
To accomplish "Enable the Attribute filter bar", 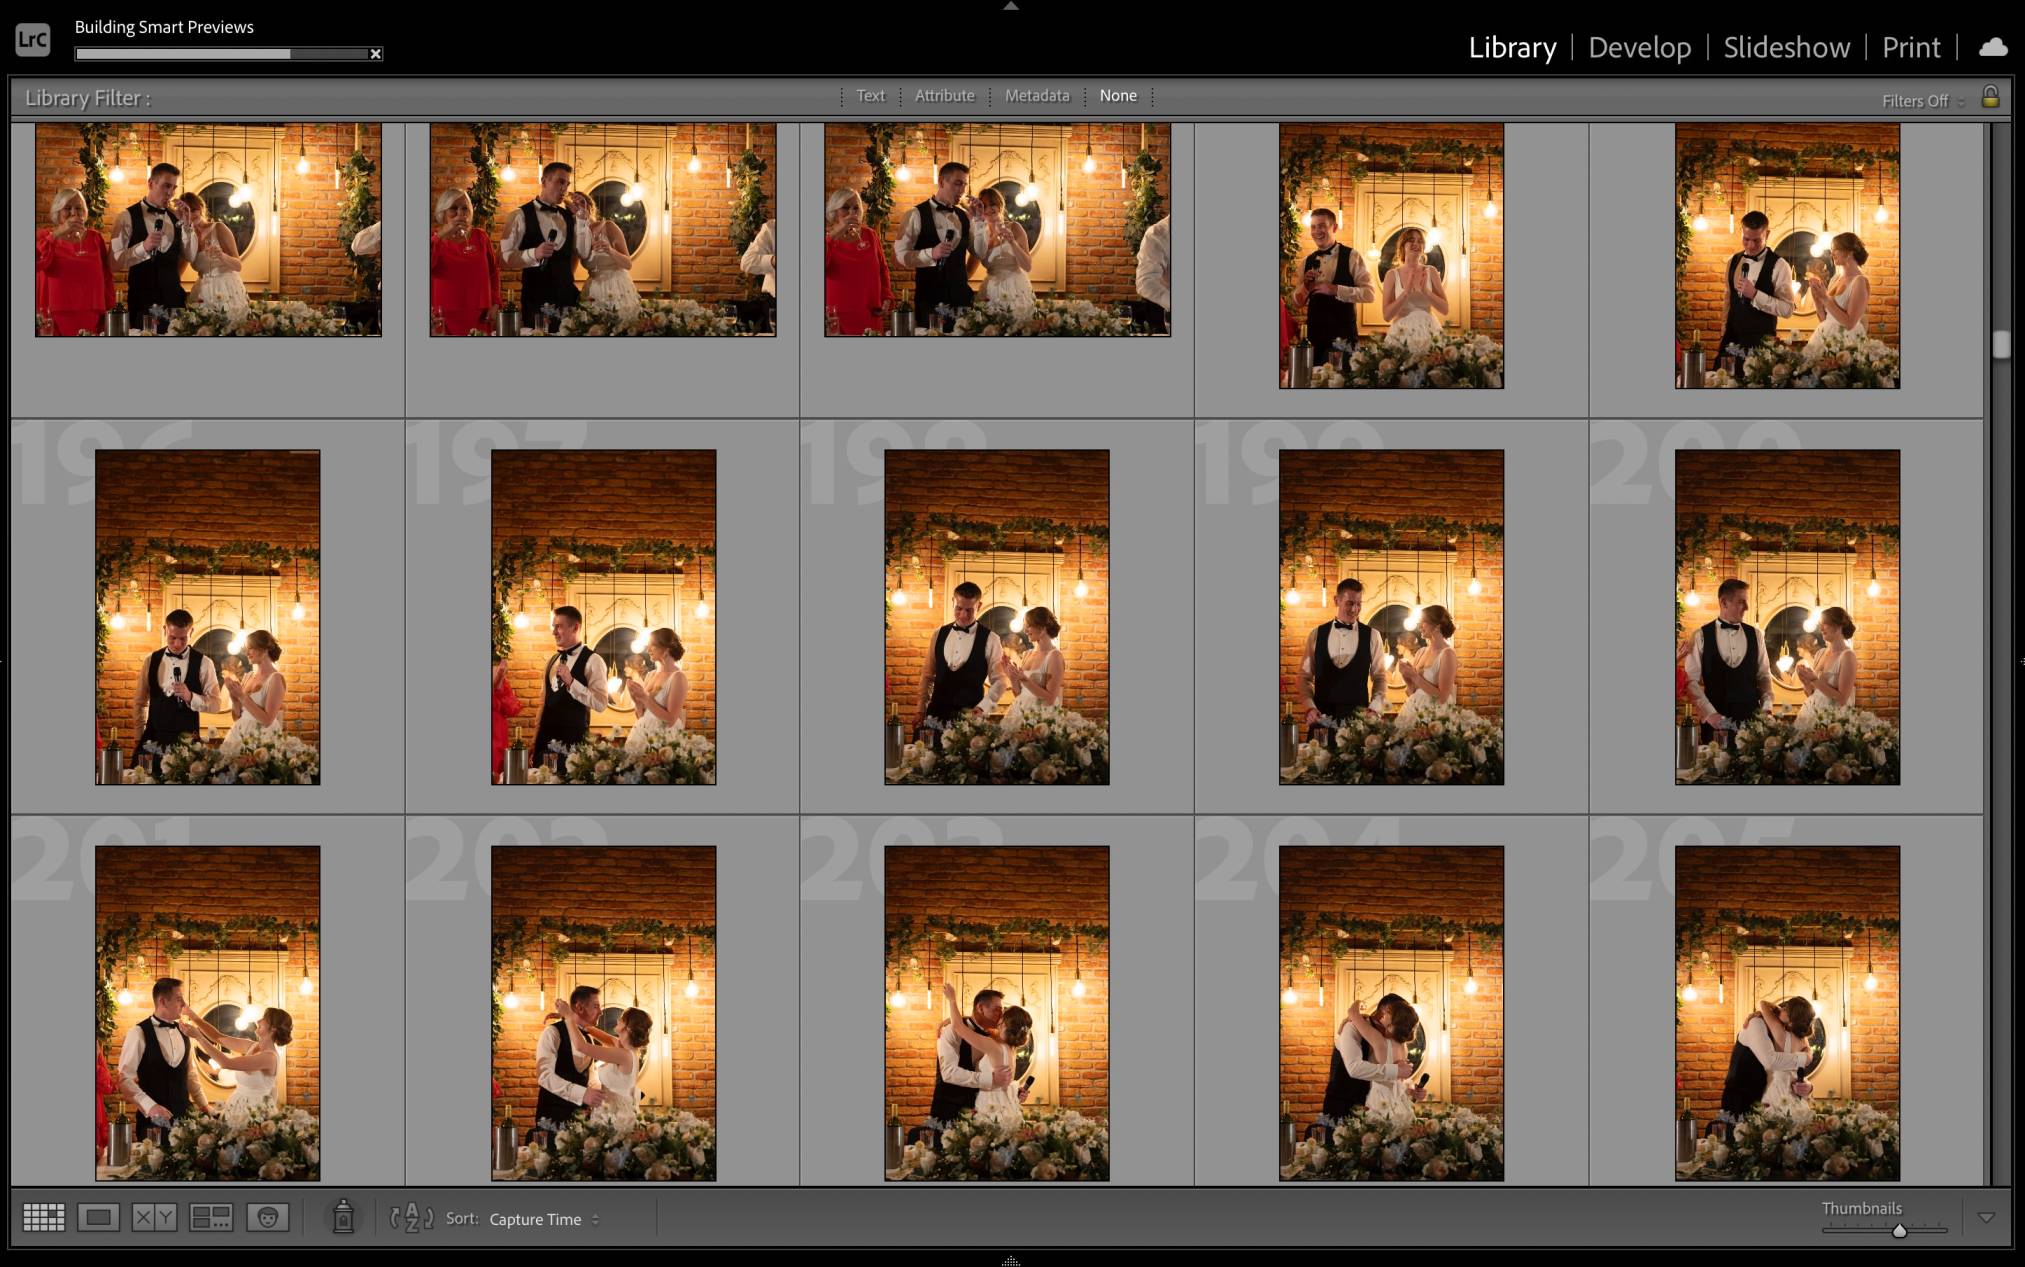I will (944, 96).
